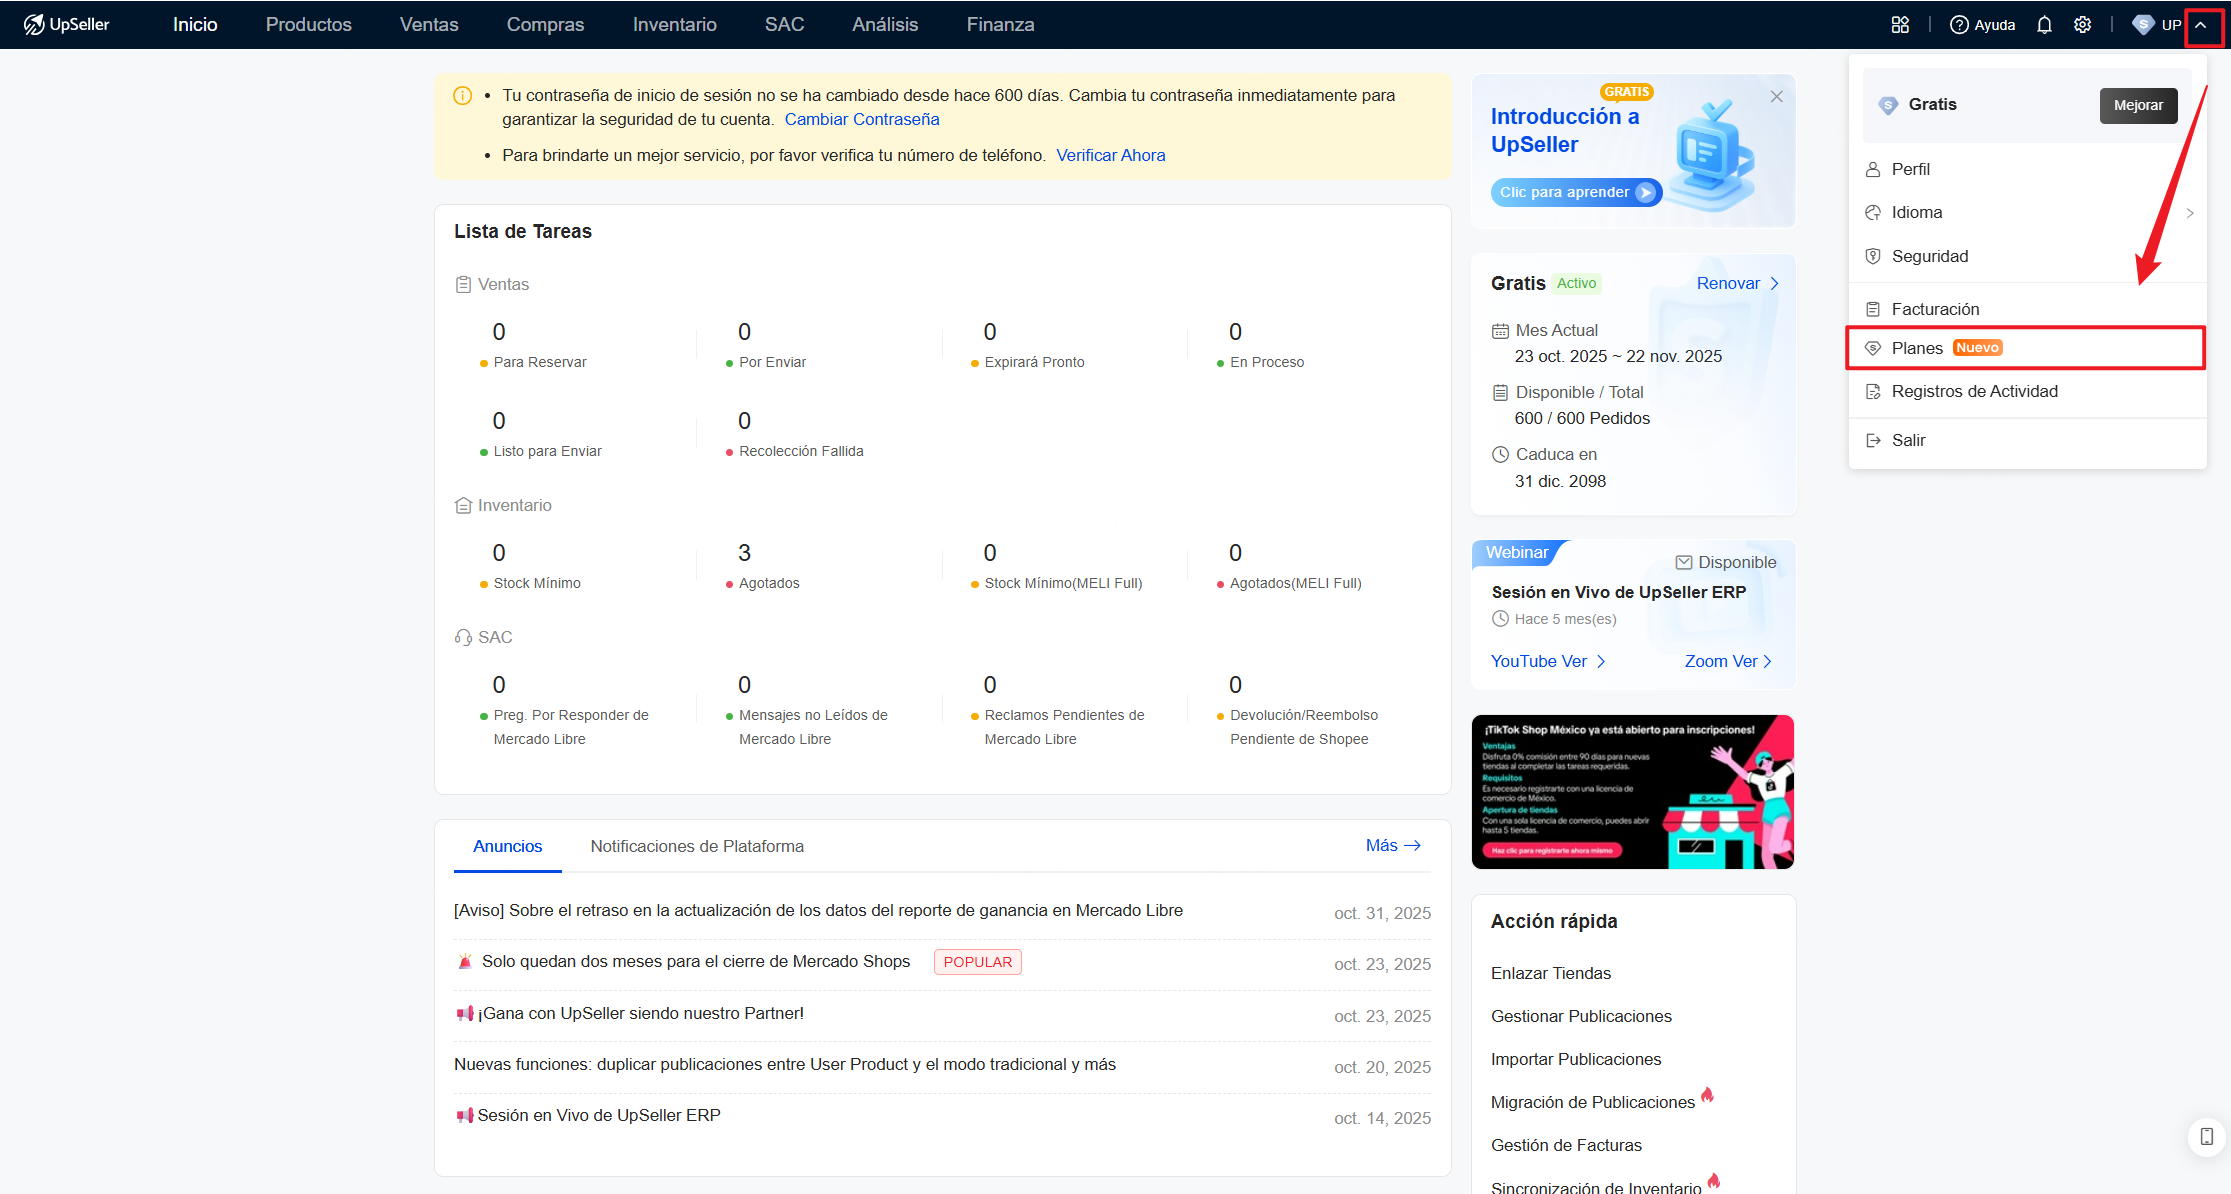This screenshot has height=1194, width=2231.
Task: Switch to Notificaciones de Plataforma tab
Action: point(697,846)
